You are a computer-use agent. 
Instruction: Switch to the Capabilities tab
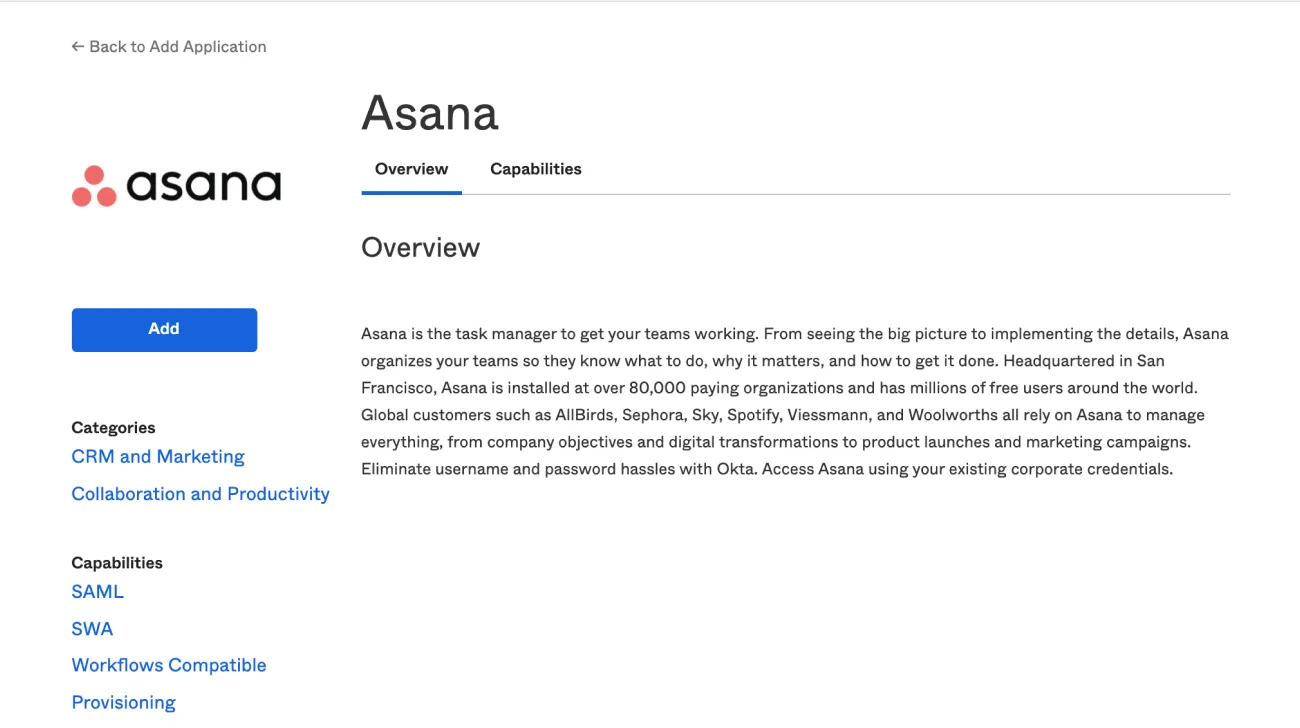(535, 169)
